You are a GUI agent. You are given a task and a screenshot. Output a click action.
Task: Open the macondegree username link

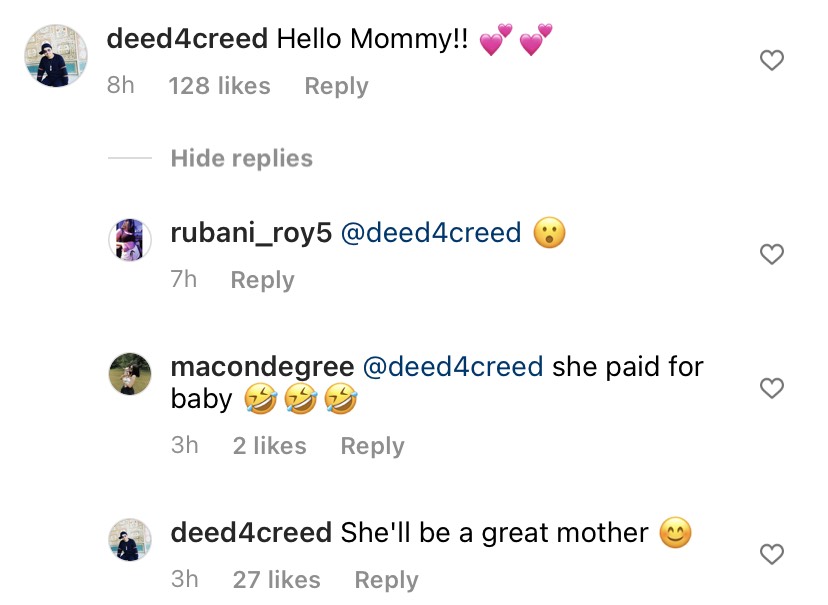pyautogui.click(x=261, y=367)
